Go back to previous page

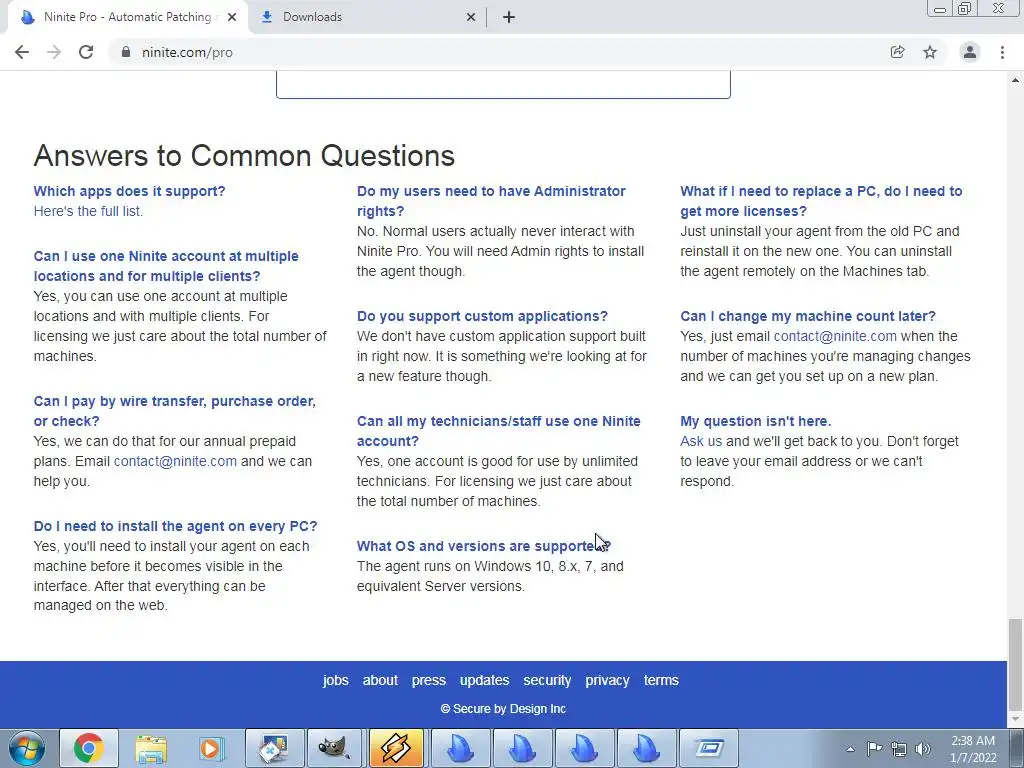22,52
